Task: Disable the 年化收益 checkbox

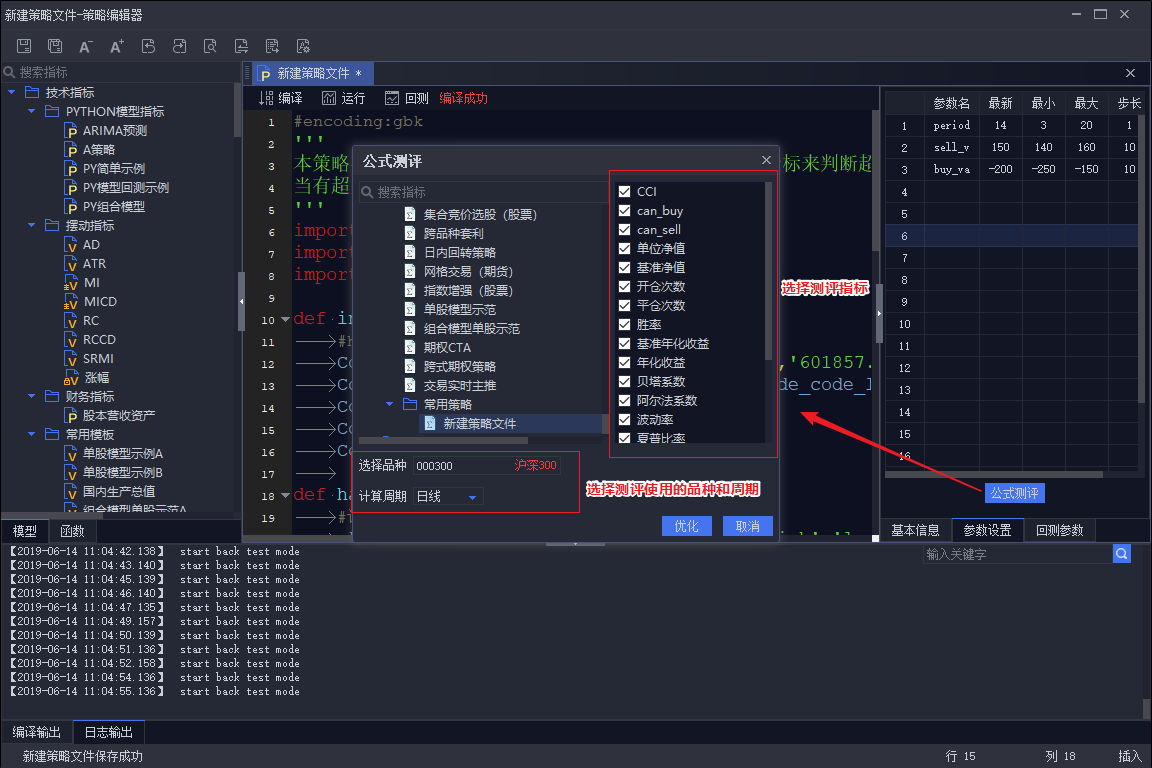Action: pos(624,363)
